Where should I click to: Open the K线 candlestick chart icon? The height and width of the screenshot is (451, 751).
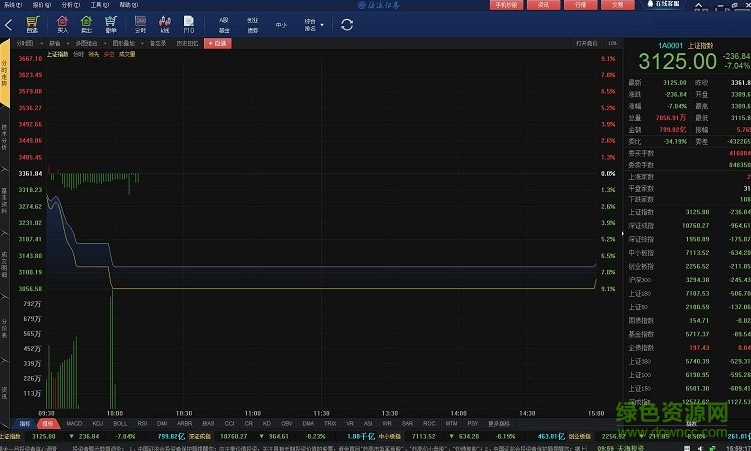pos(164,23)
